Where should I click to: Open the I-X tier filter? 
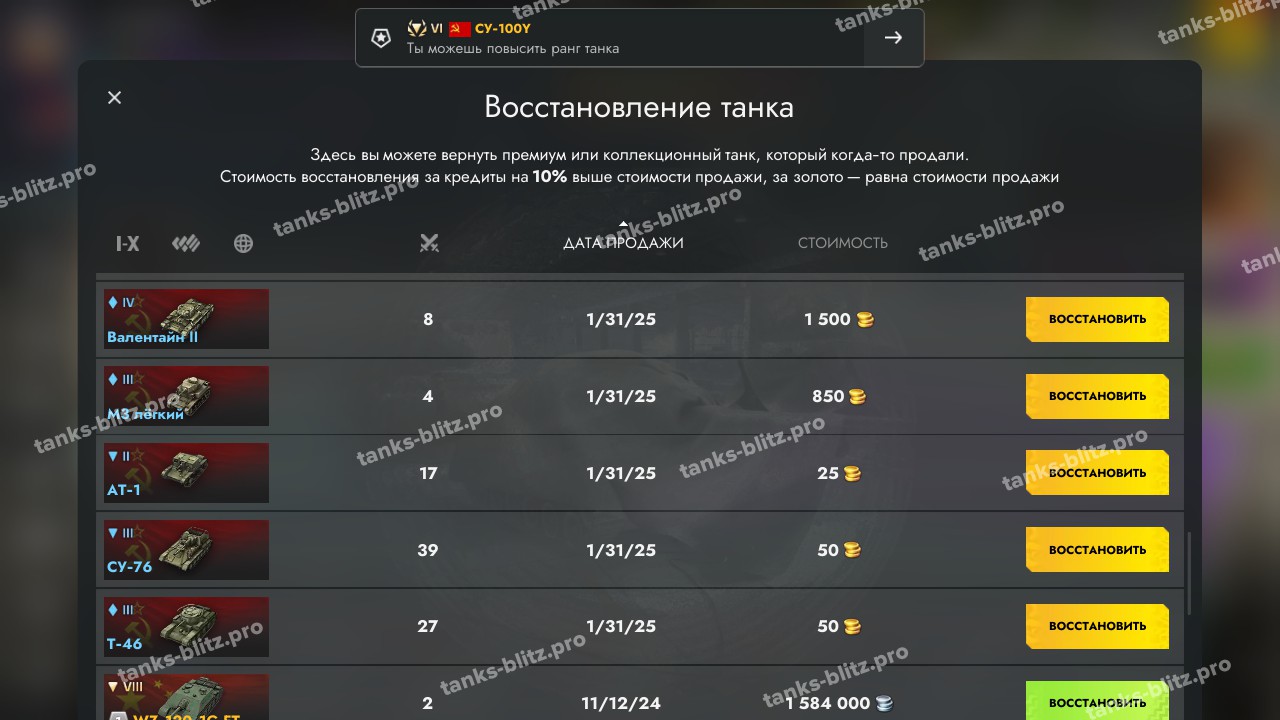click(x=127, y=243)
